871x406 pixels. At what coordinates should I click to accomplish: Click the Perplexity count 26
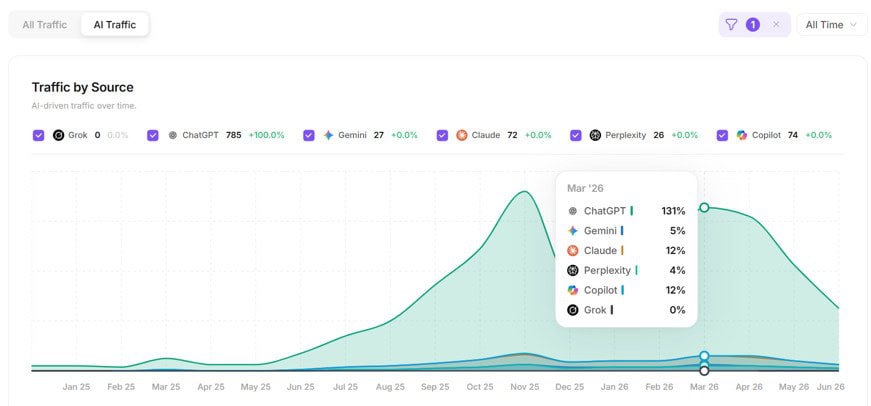click(658, 135)
